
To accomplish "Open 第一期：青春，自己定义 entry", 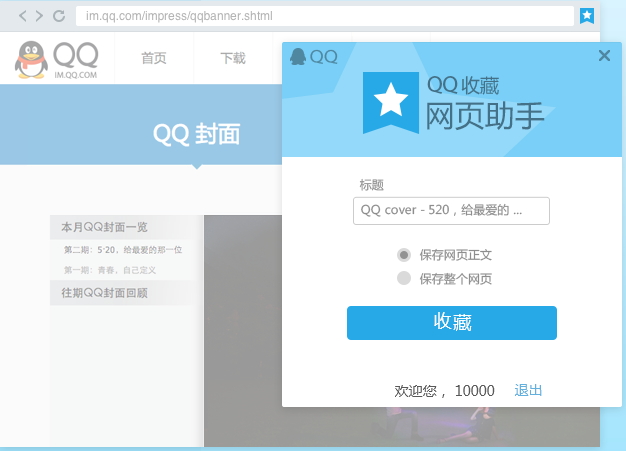I will click(x=110, y=270).
